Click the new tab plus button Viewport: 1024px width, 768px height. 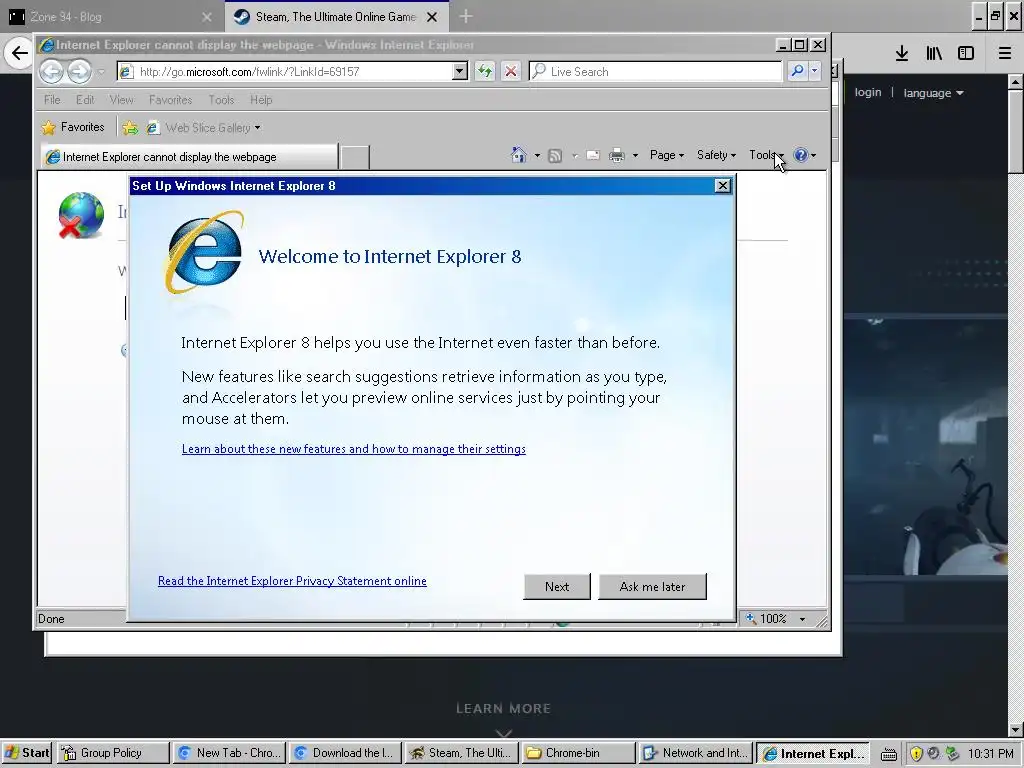pyautogui.click(x=466, y=16)
